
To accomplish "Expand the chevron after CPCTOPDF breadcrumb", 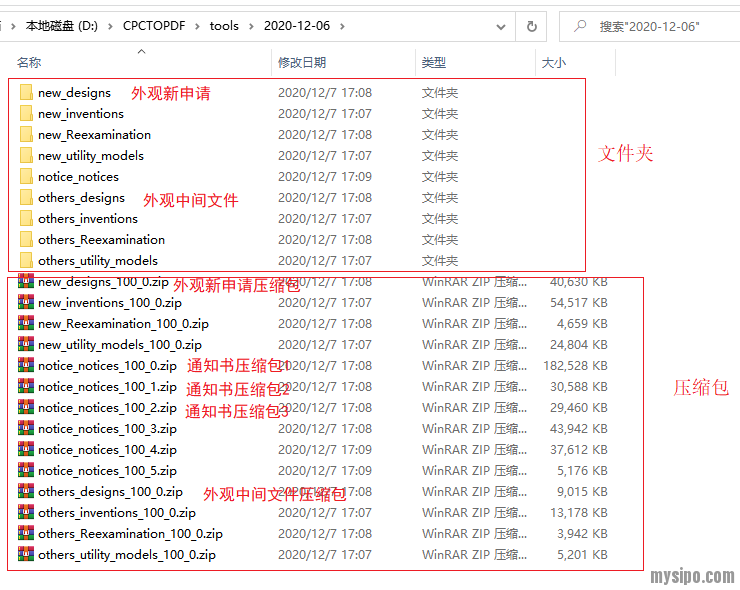I will [x=198, y=26].
